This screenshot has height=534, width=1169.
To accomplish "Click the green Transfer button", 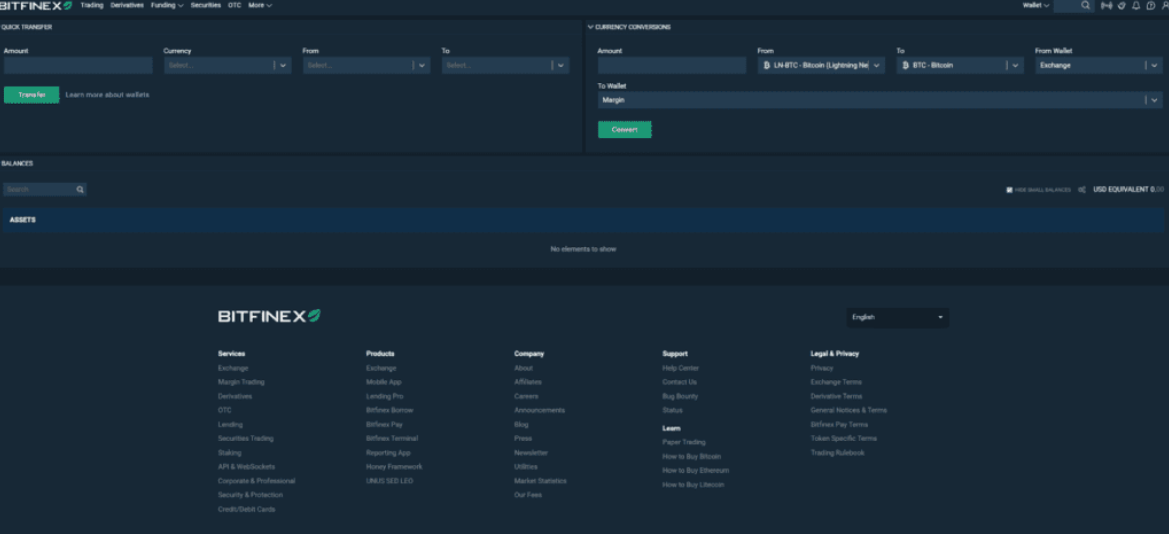I will tap(31, 95).
